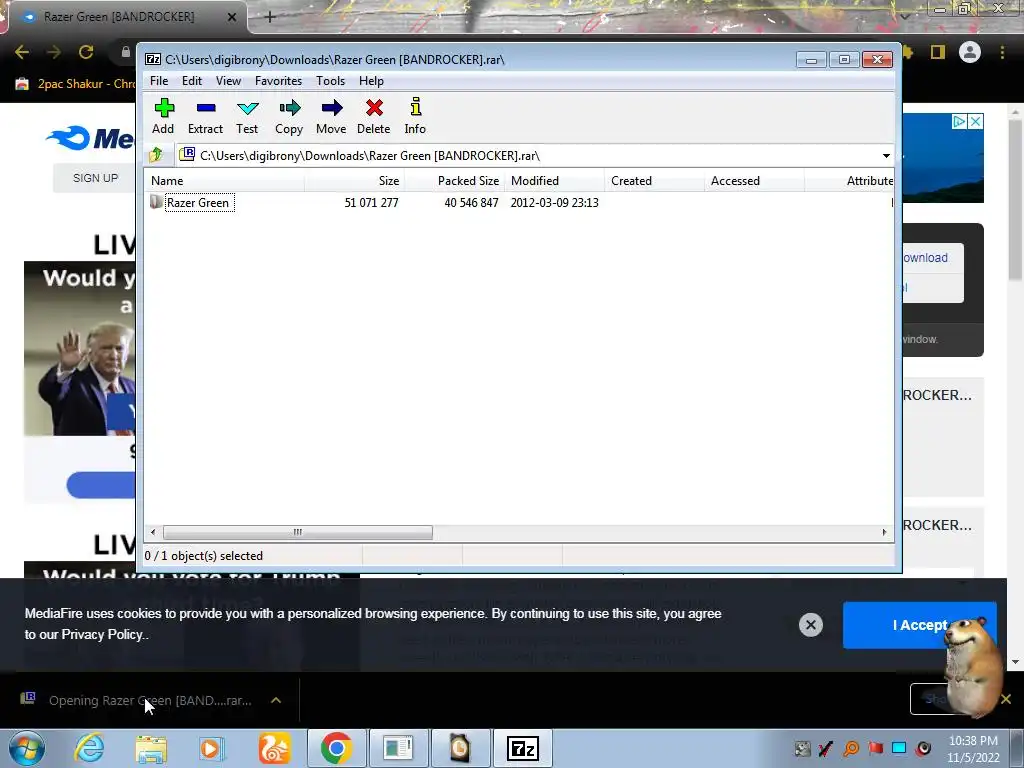The width and height of the screenshot is (1024, 768).
Task: Click the red flag tray icon
Action: (x=875, y=748)
